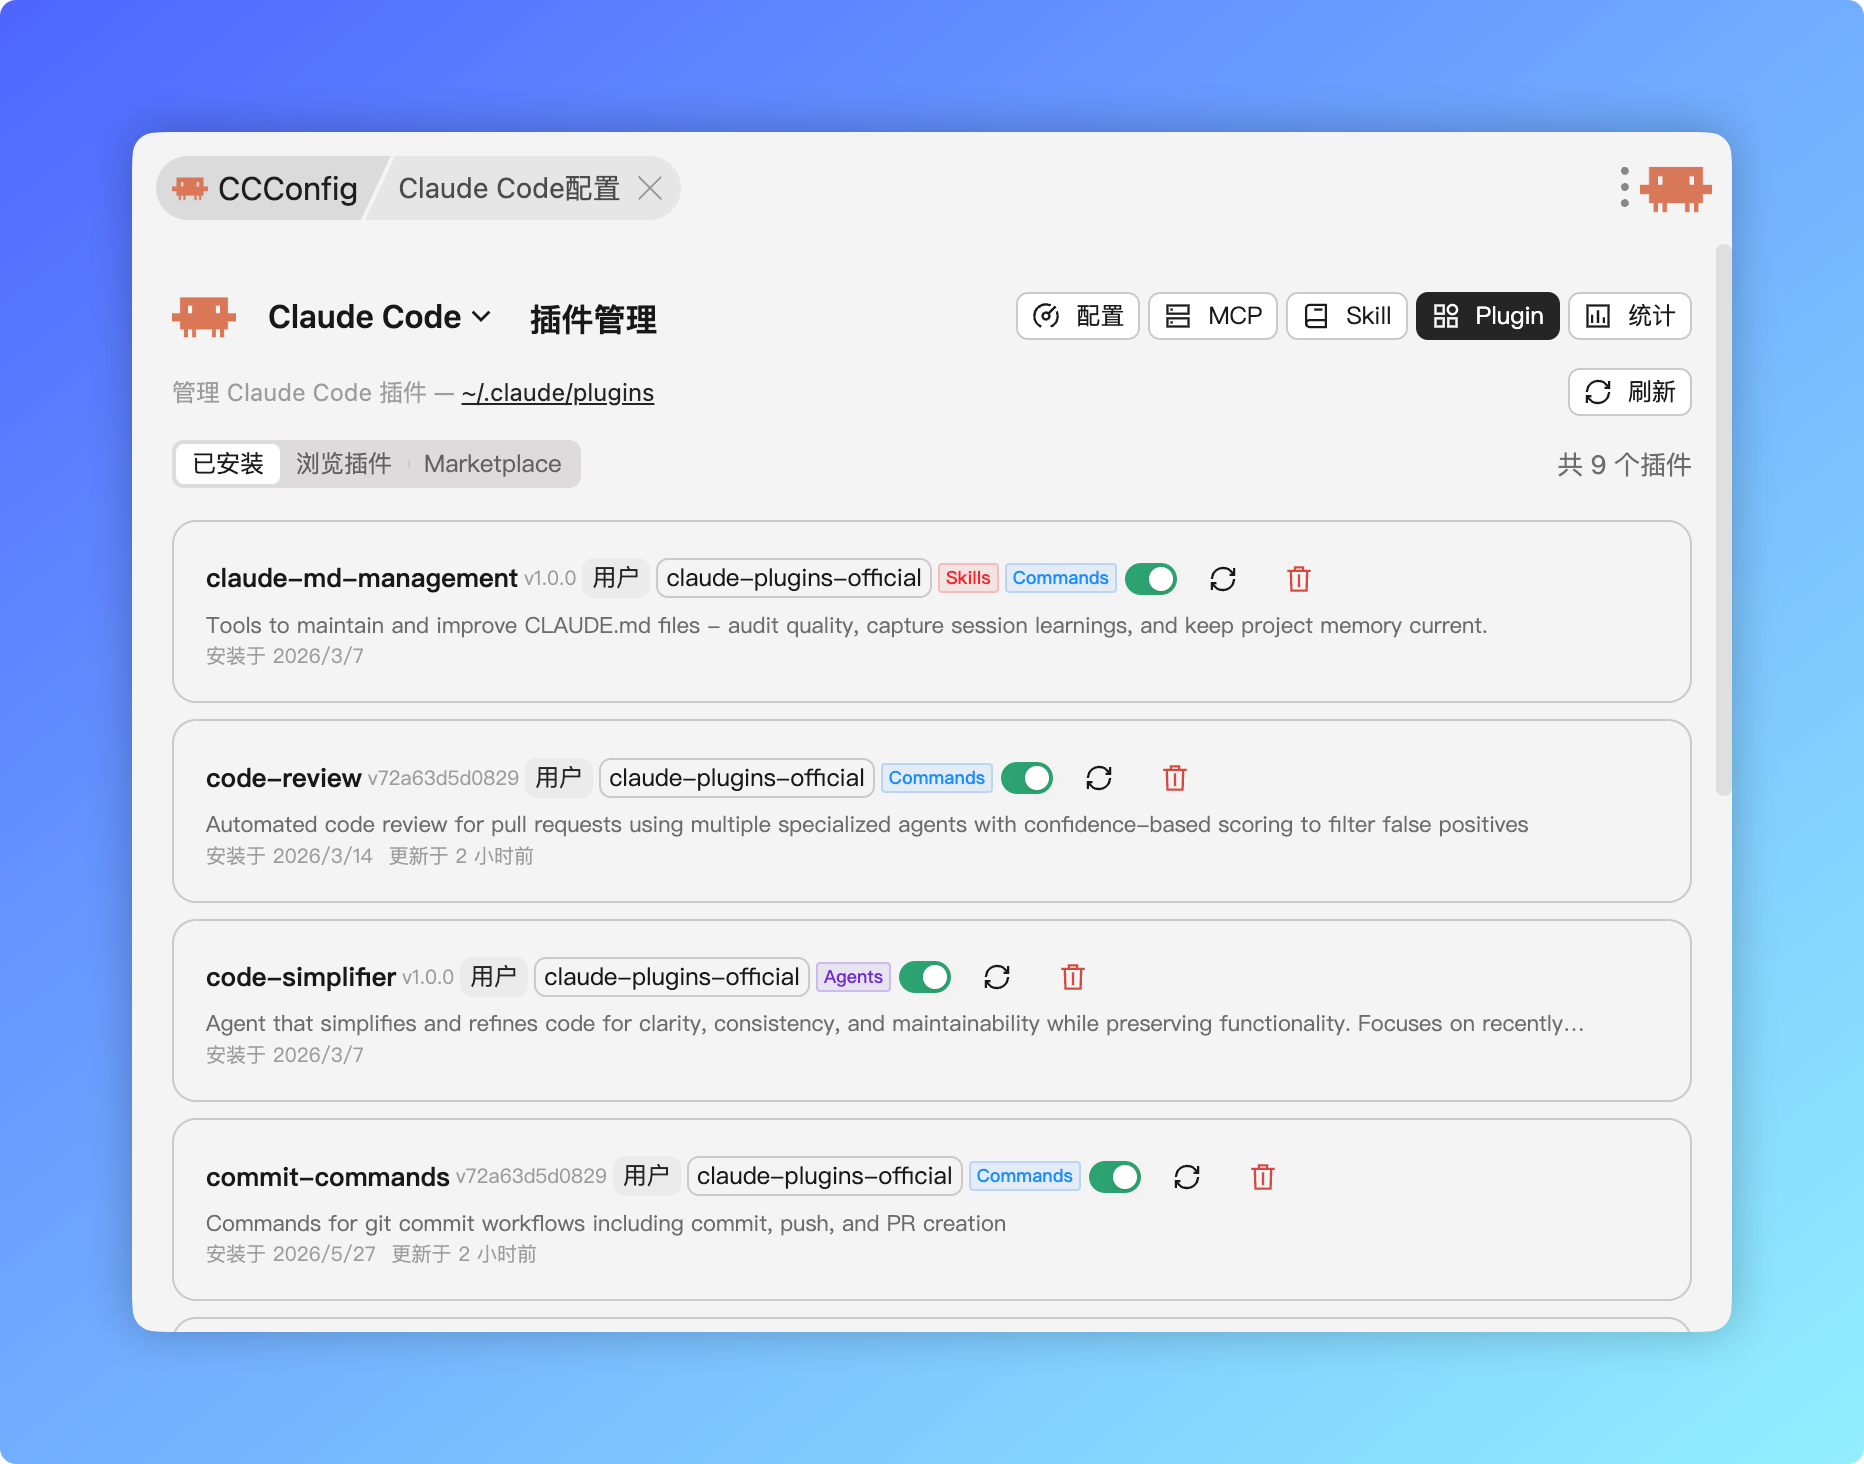Screen dimensions: 1864x1464
Task: Switch to the Skill section
Action: (x=1346, y=316)
